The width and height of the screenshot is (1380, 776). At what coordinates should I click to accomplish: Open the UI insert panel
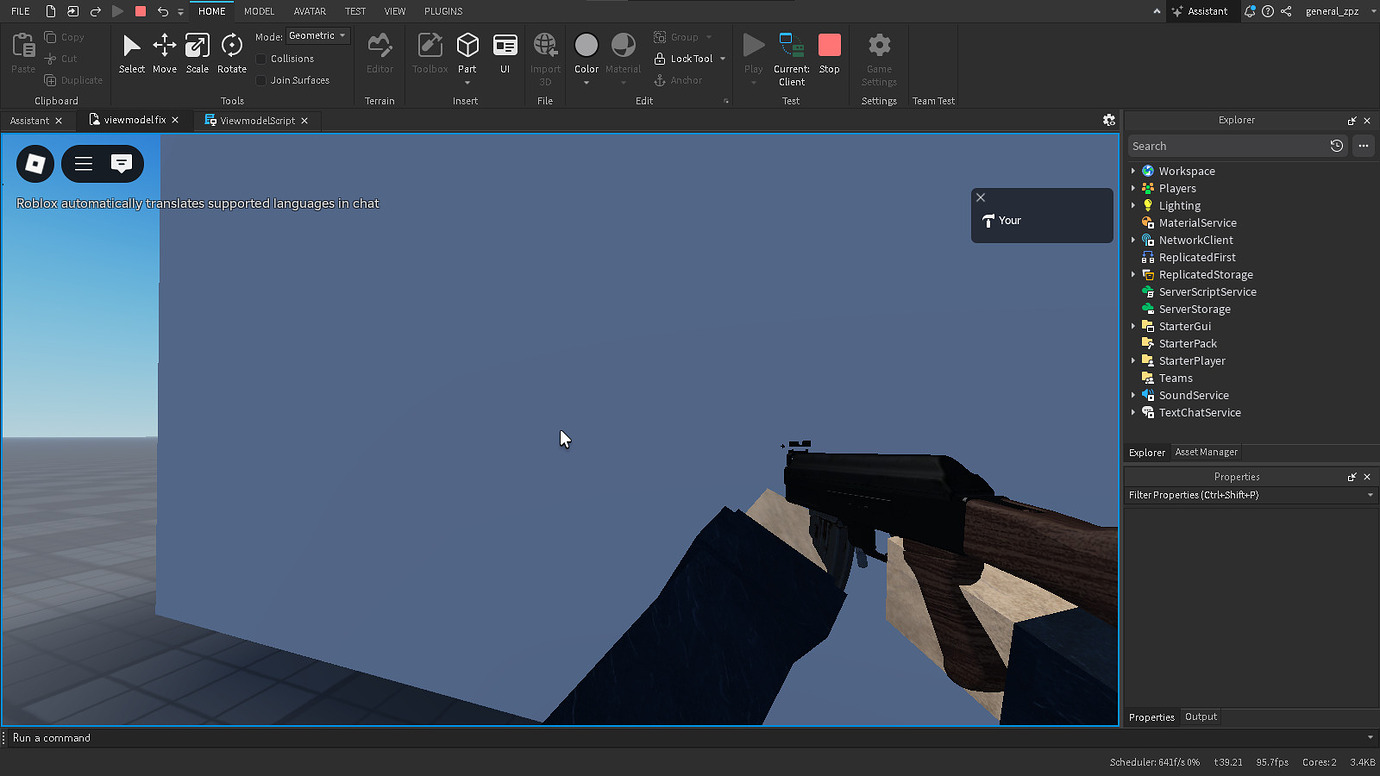[505, 48]
